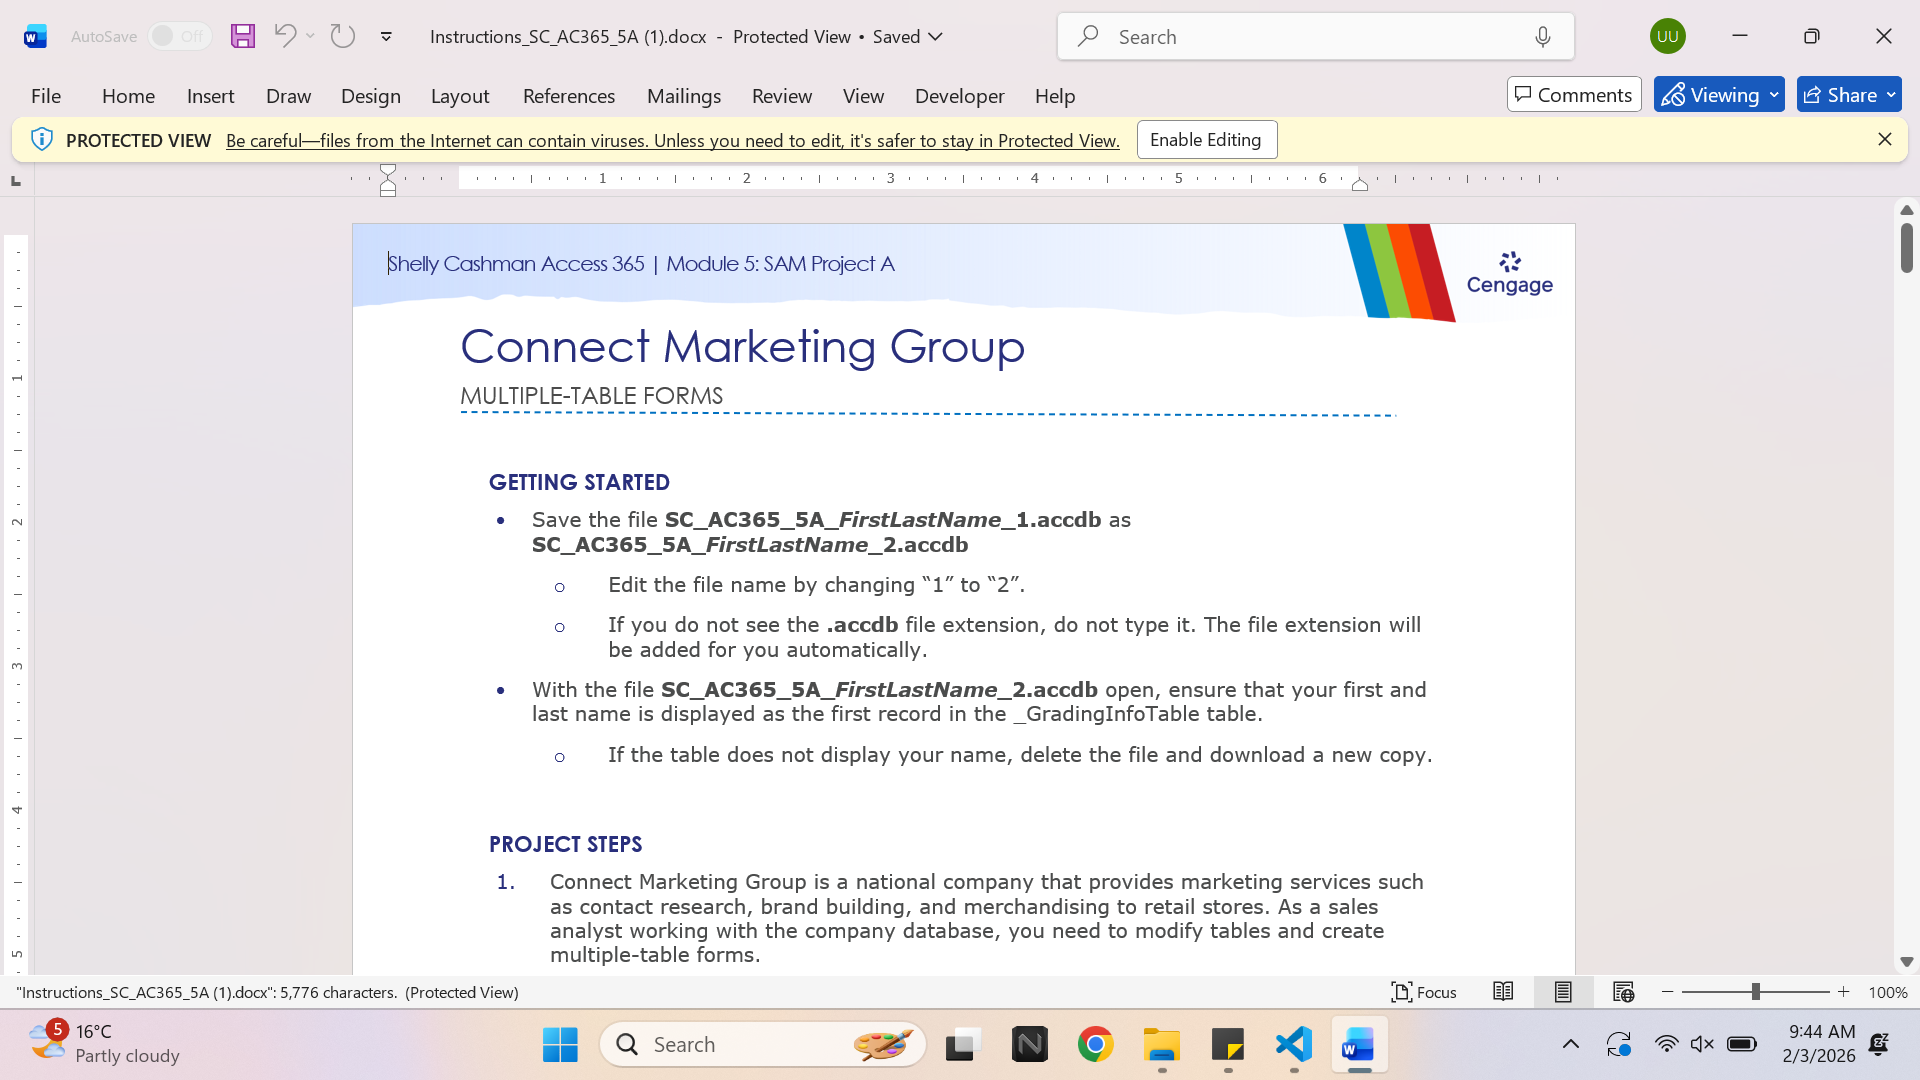Expand the Share button dropdown arrow
Viewport: 1920px width, 1080px height.
click(1891, 95)
